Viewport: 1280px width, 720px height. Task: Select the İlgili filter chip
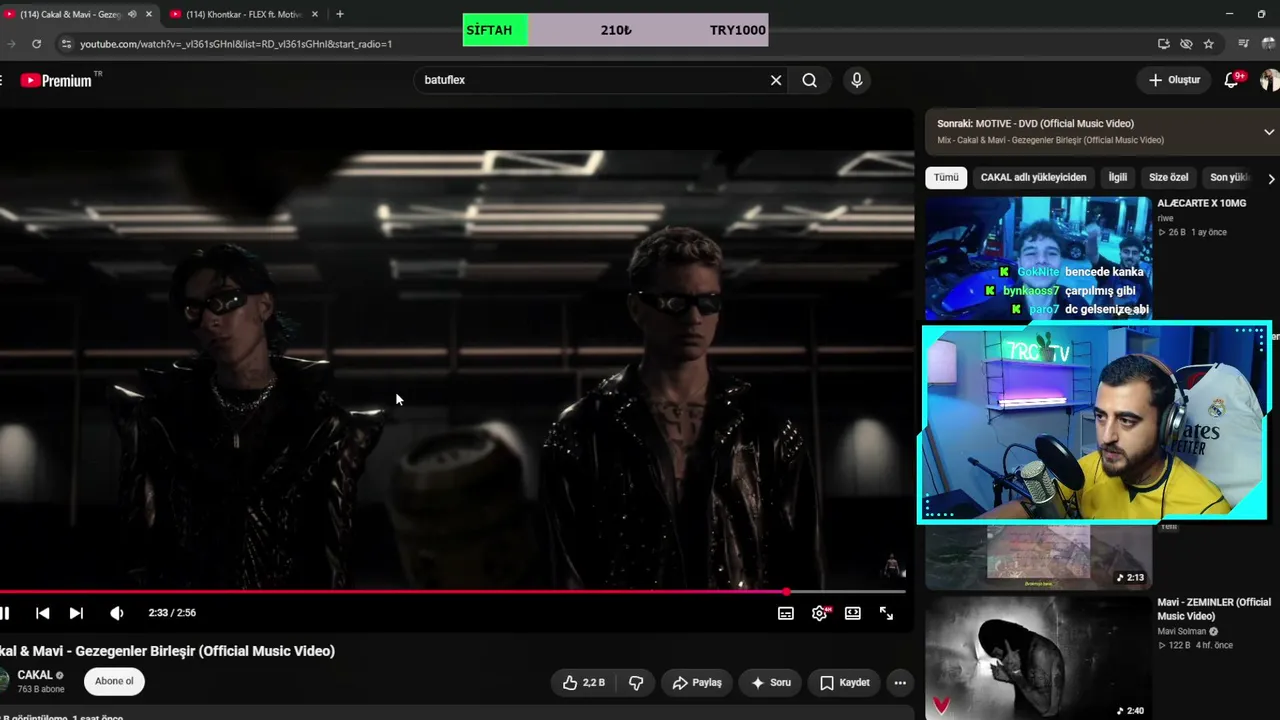[1118, 178]
